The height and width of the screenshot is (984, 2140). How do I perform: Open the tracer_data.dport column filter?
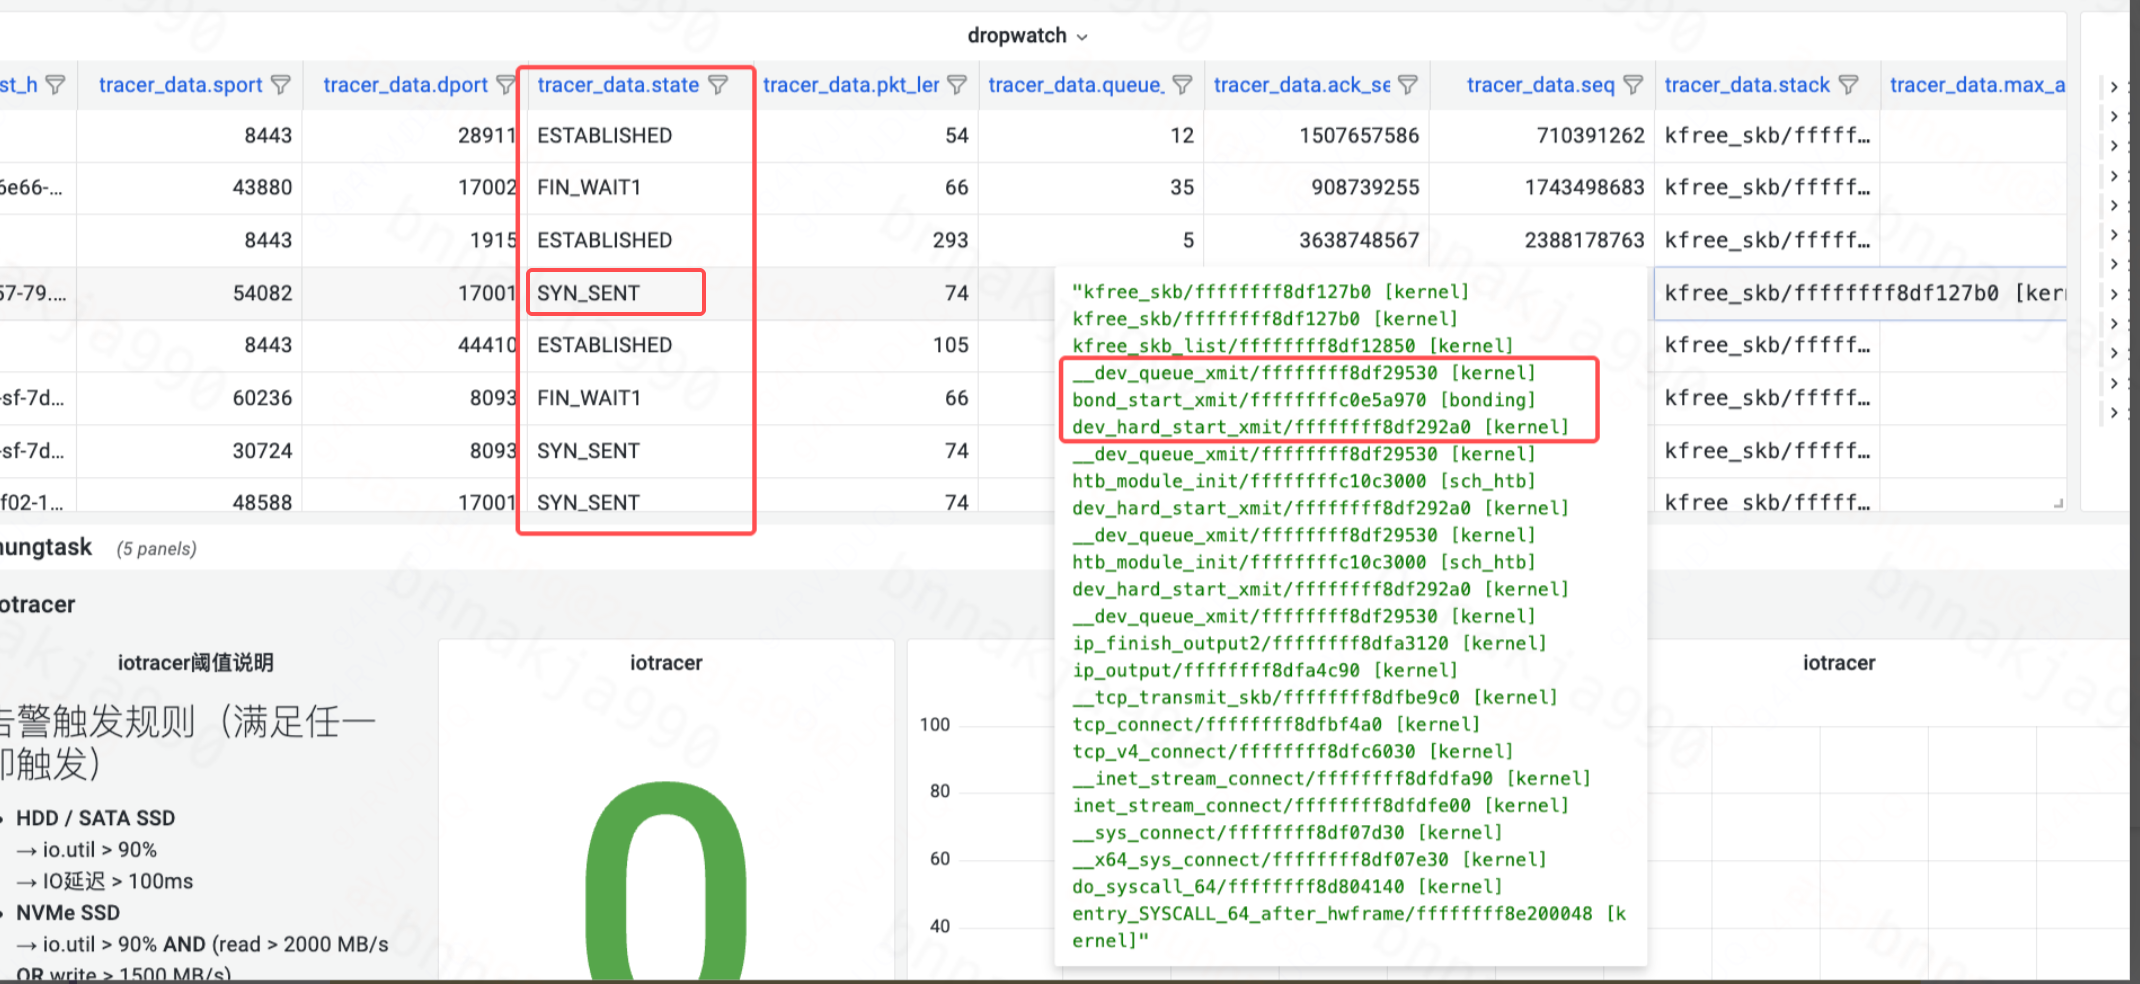pyautogui.click(x=506, y=85)
